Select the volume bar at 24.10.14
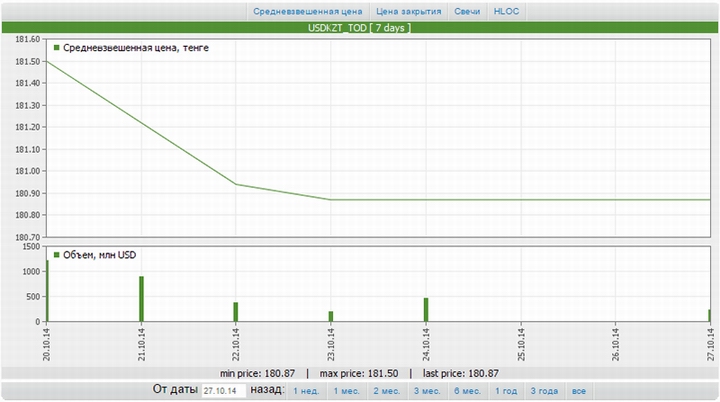This screenshot has width=720, height=402. coord(425,310)
